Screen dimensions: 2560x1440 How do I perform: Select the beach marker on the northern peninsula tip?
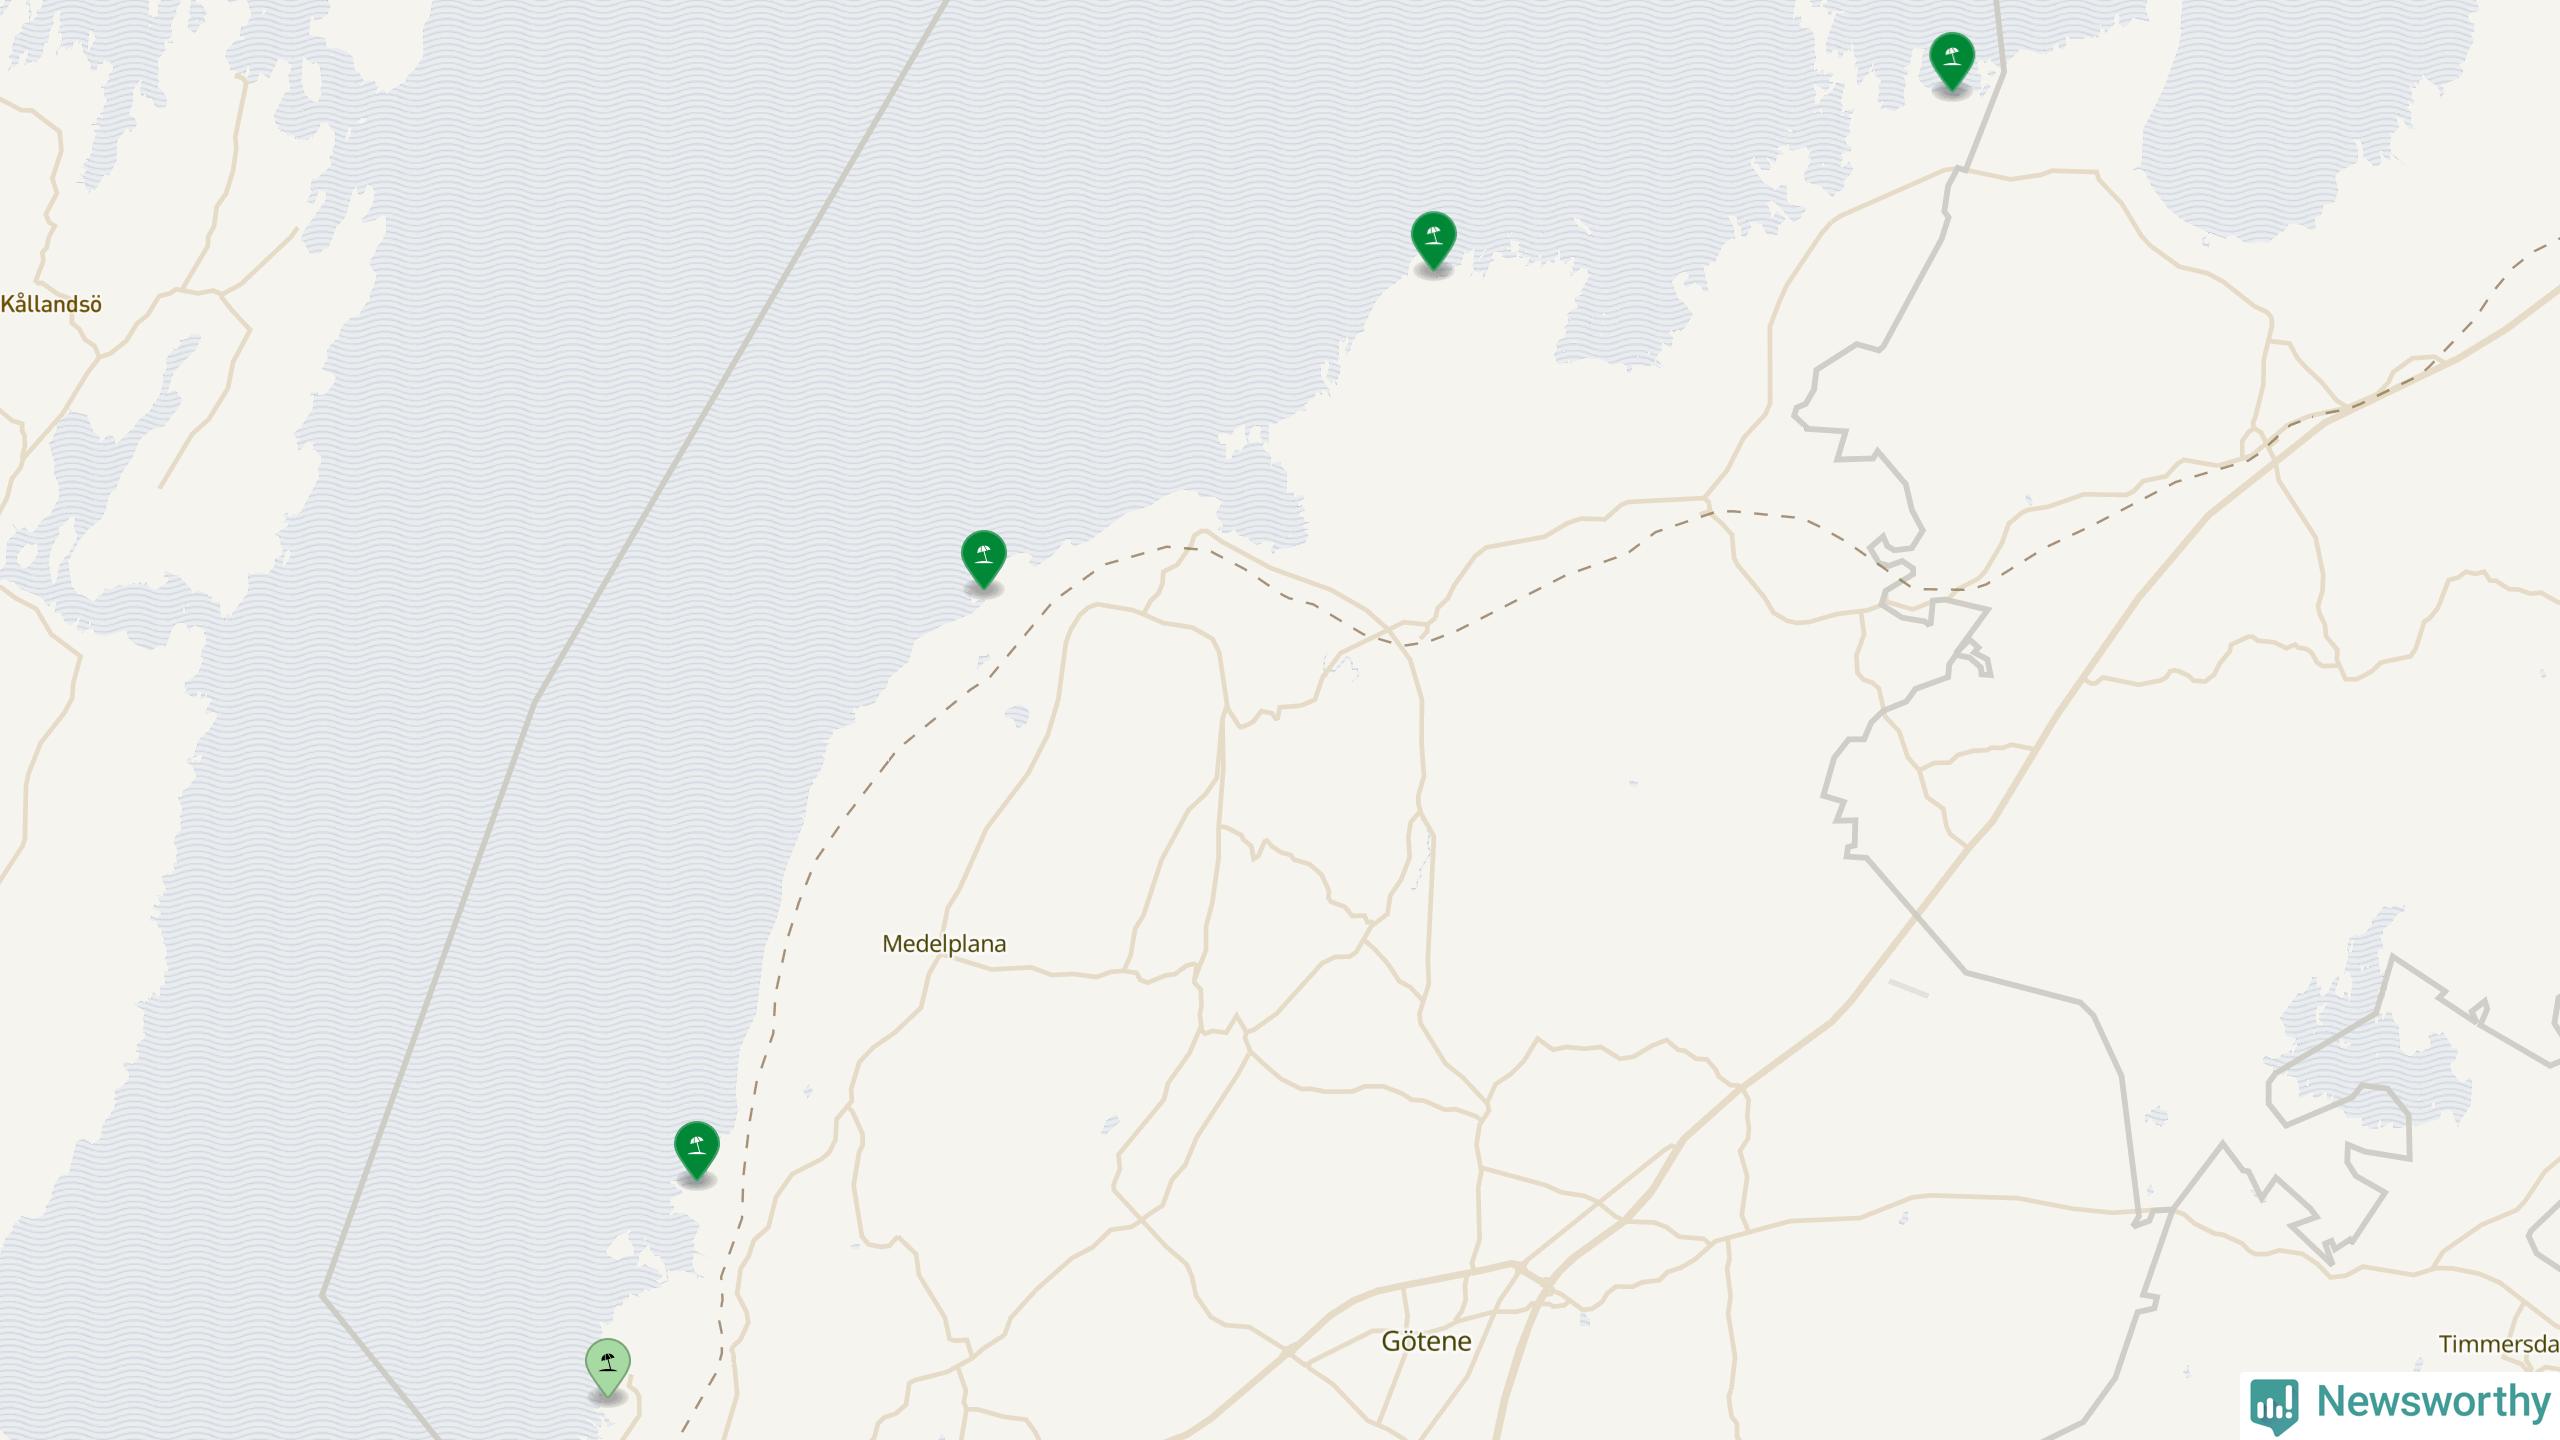coord(1433,241)
